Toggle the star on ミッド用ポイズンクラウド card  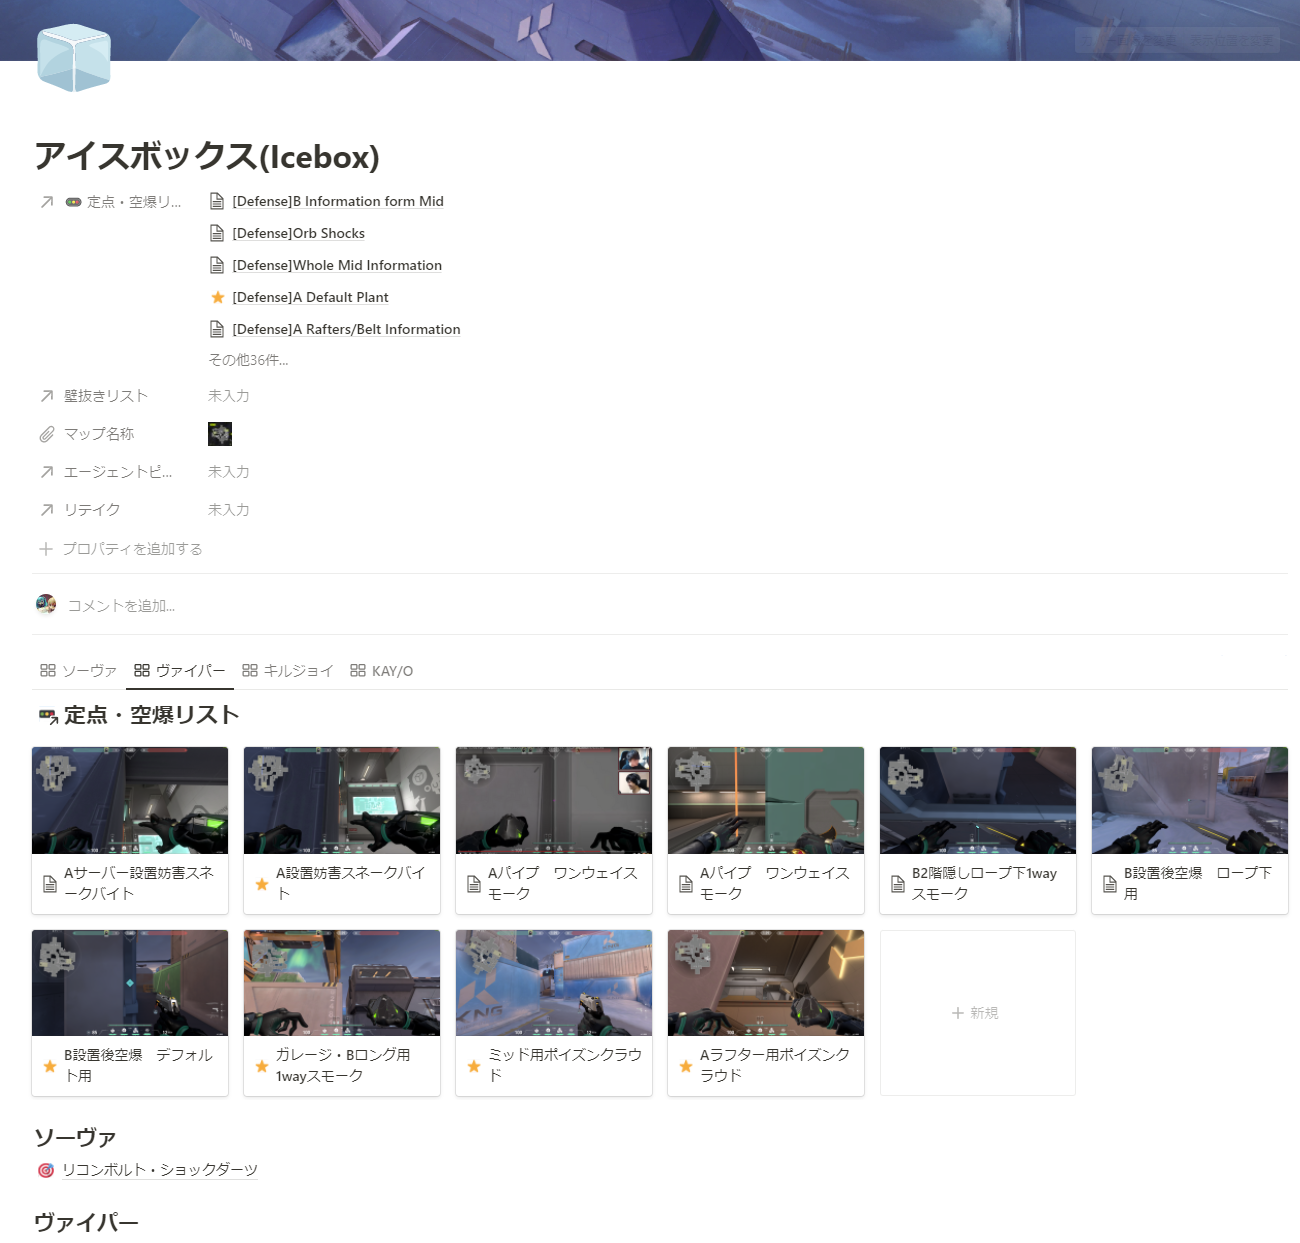(473, 1065)
